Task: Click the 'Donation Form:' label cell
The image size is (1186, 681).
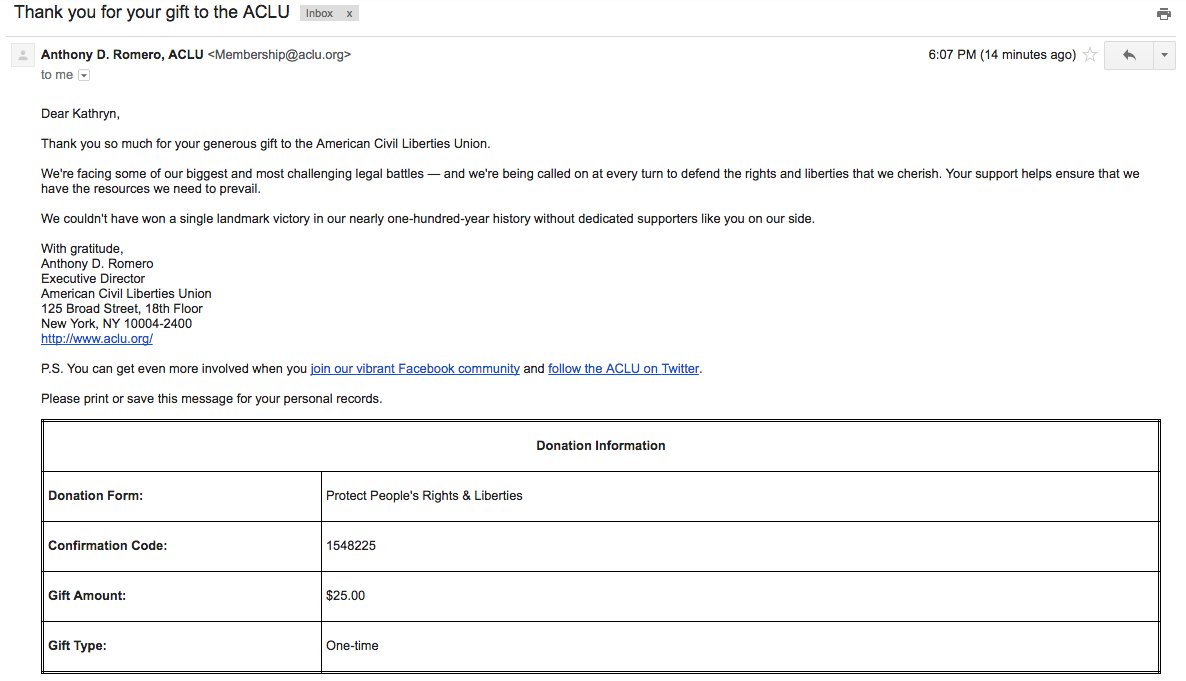Action: click(182, 496)
